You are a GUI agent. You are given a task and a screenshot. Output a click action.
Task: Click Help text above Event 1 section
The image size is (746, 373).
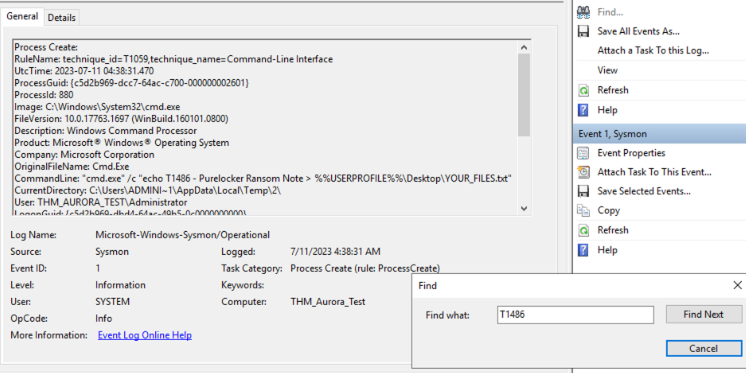607,110
